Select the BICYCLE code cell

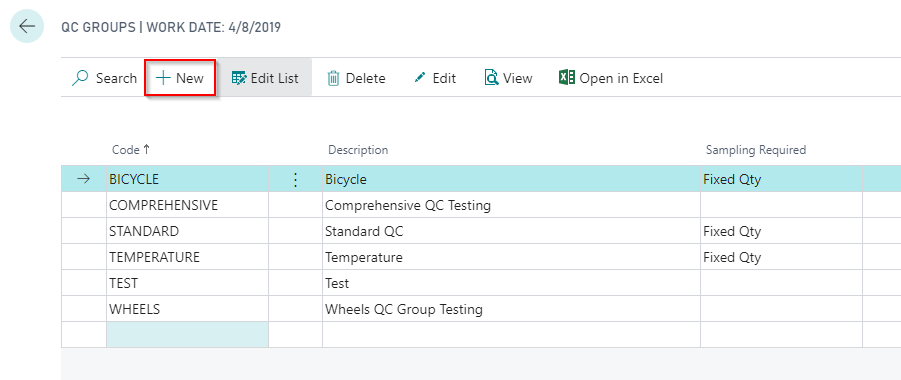tap(187, 179)
